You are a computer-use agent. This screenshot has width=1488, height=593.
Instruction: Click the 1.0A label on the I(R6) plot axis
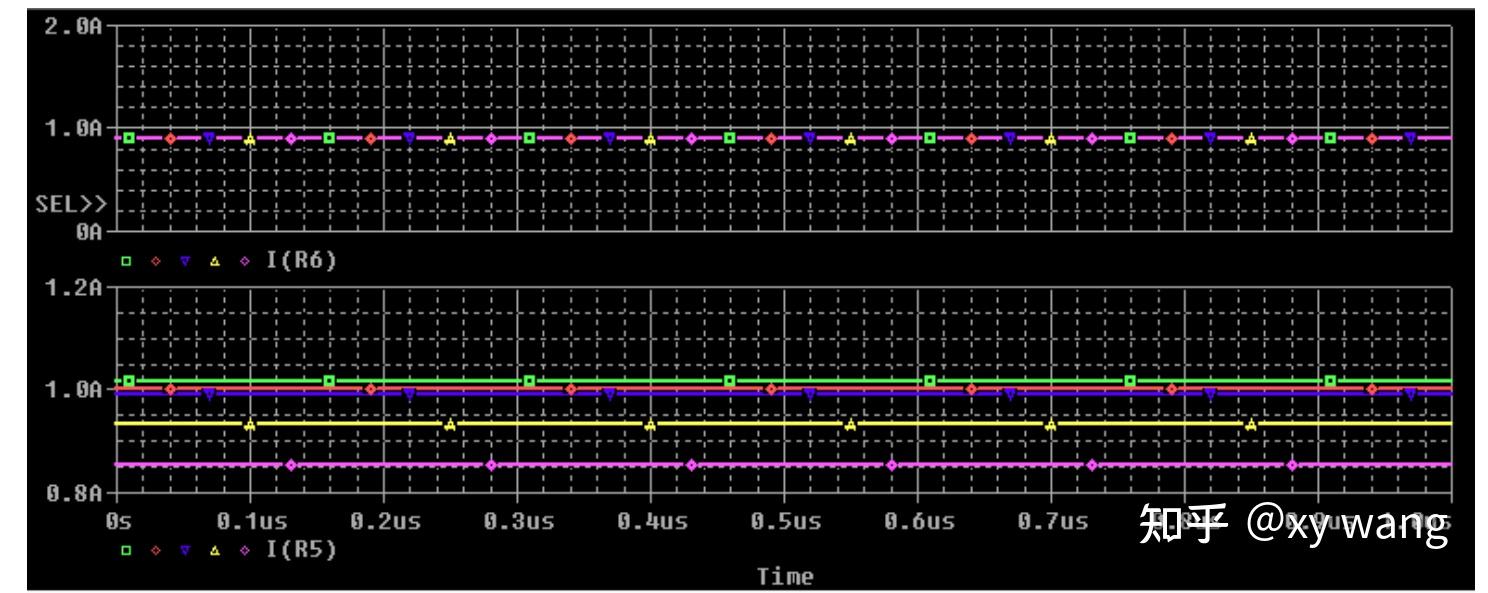tap(74, 129)
